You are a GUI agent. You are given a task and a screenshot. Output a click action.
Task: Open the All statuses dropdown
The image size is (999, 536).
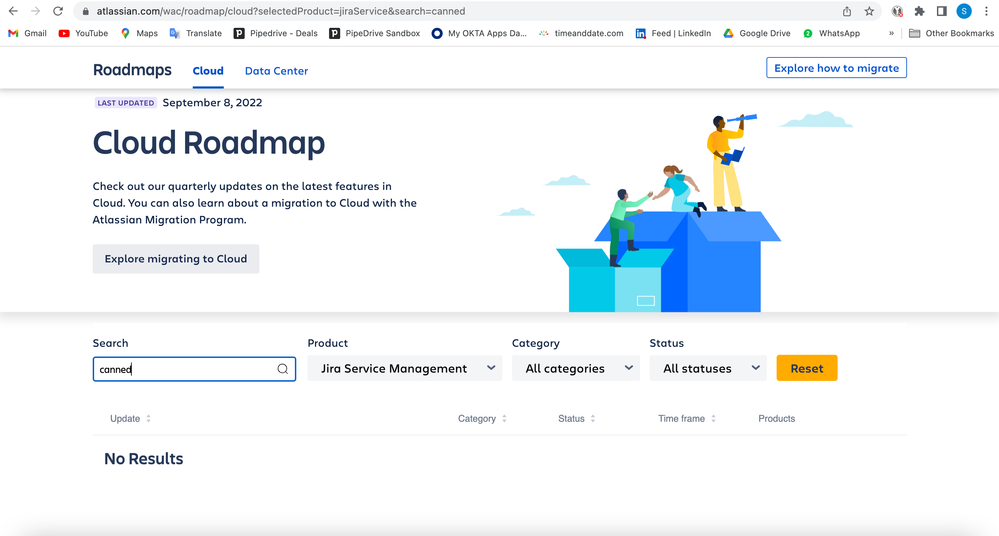click(708, 368)
